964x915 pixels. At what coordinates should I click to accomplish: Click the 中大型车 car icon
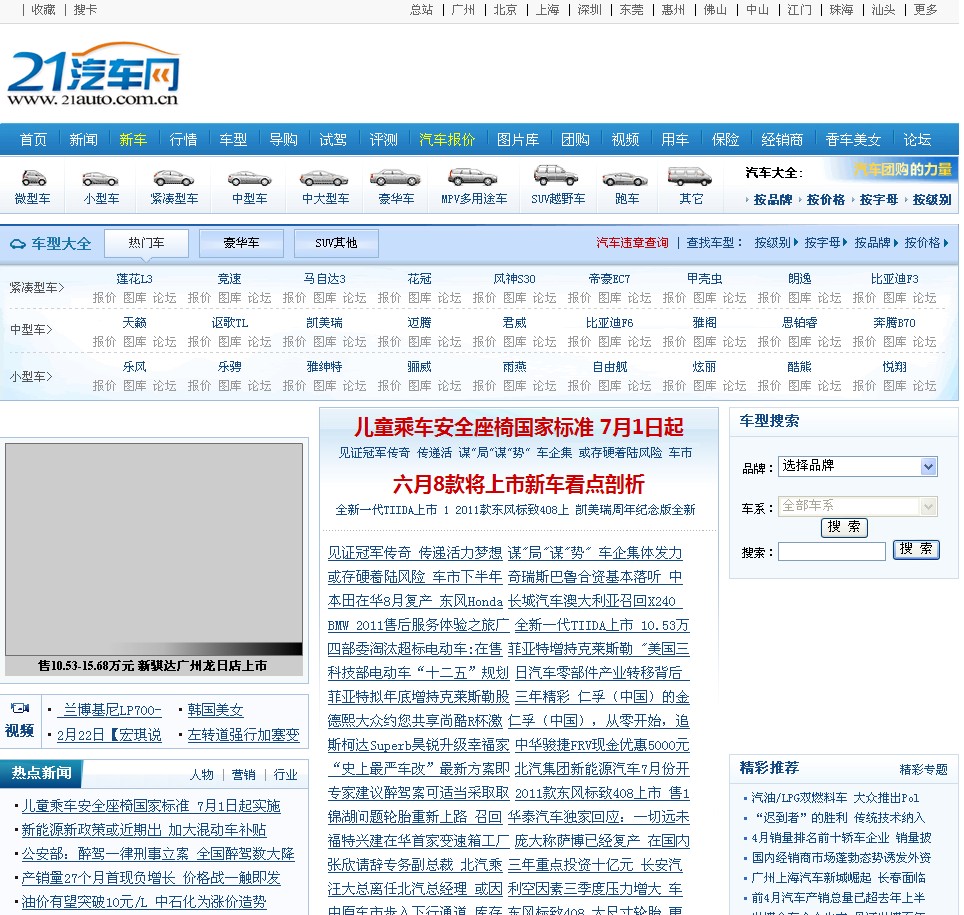point(324,179)
